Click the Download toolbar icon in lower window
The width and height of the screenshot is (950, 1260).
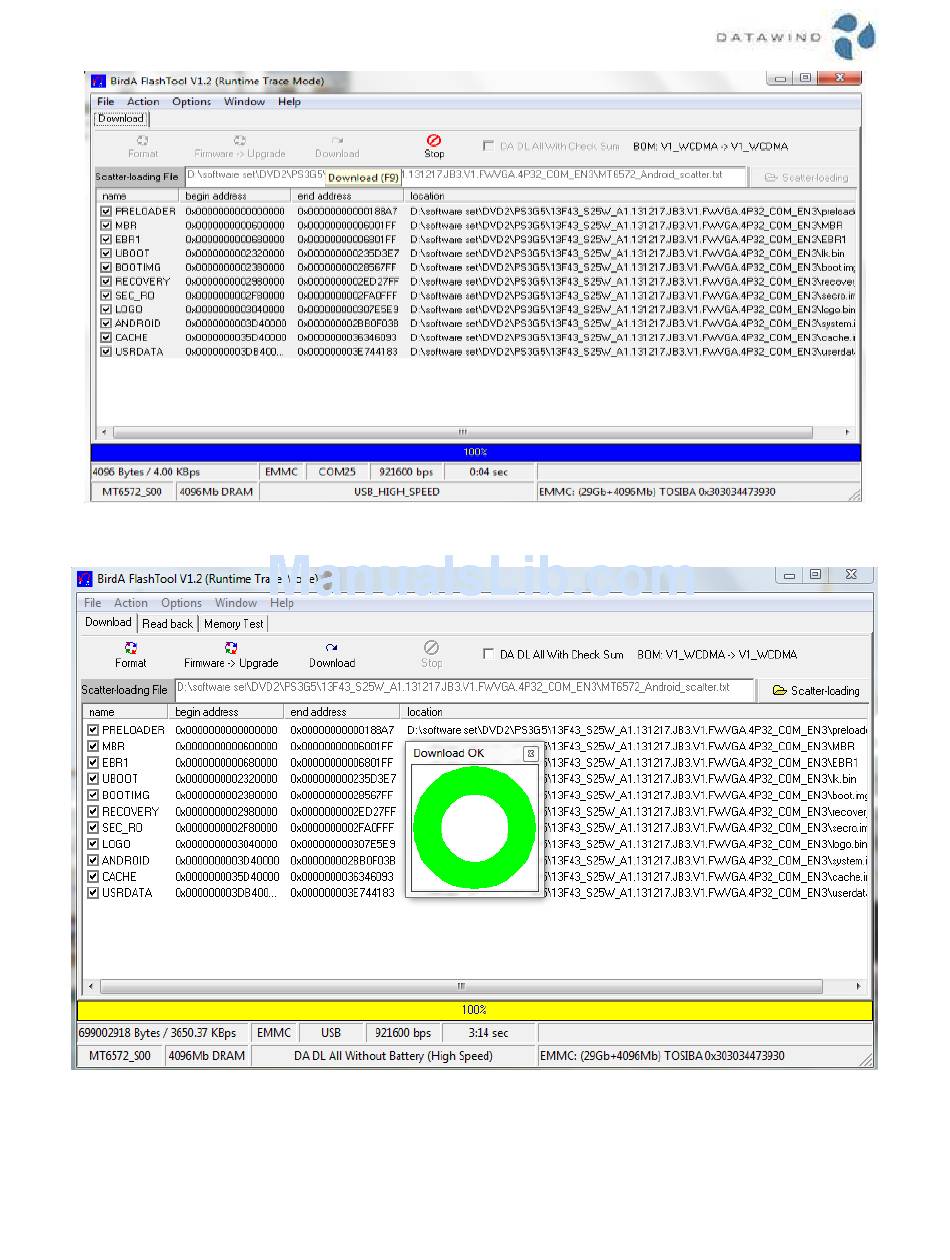click(x=332, y=648)
